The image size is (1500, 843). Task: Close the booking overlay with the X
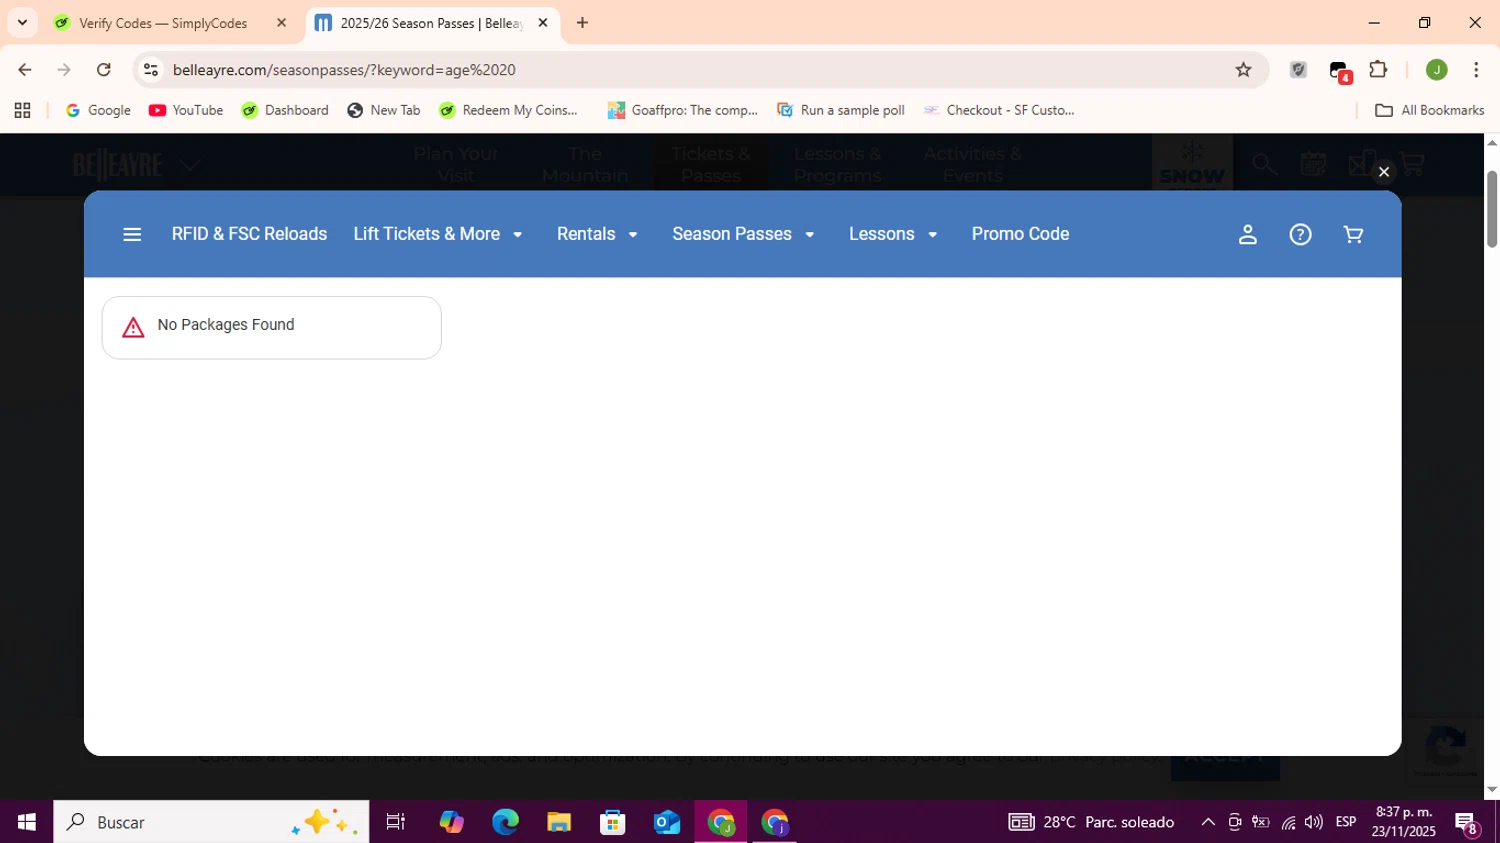coord(1384,172)
